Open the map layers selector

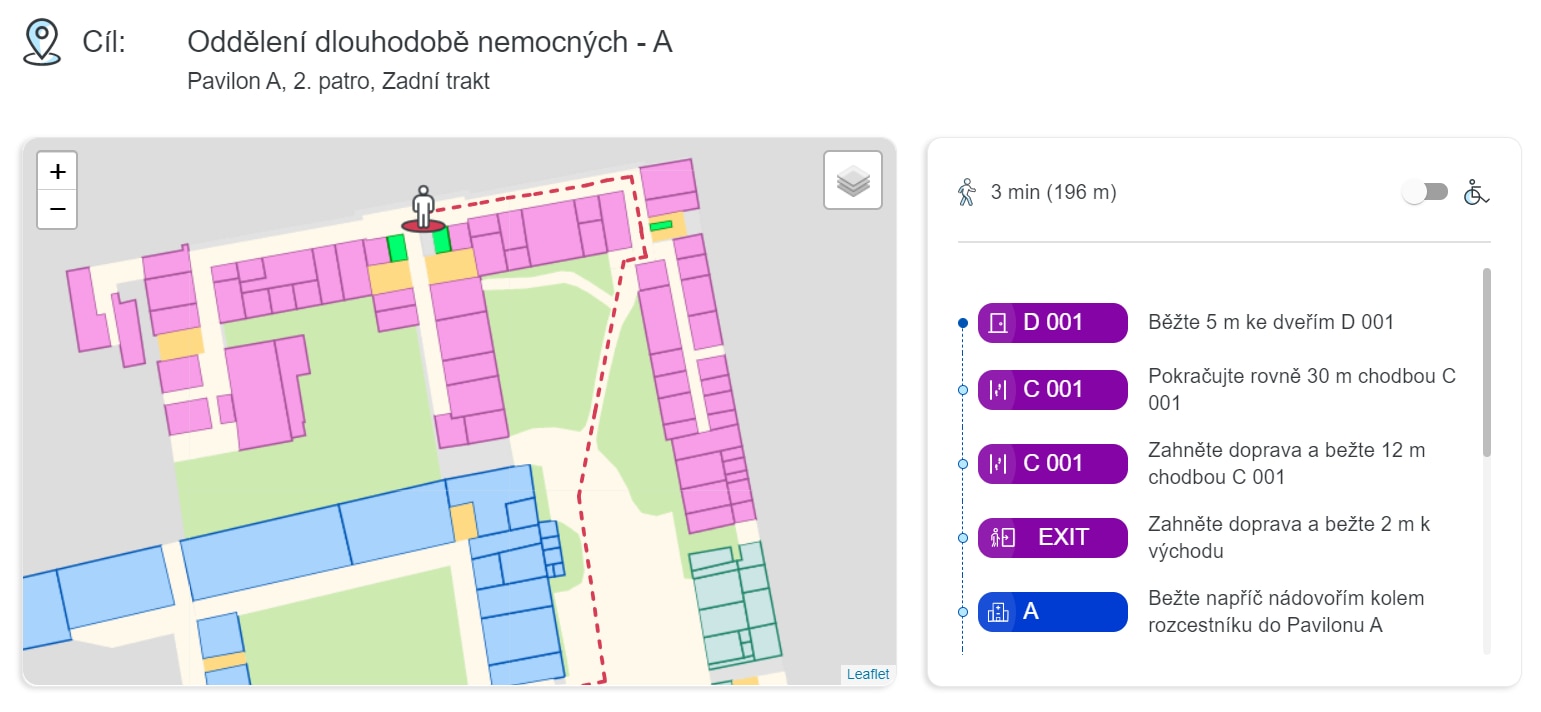pyautogui.click(x=852, y=181)
